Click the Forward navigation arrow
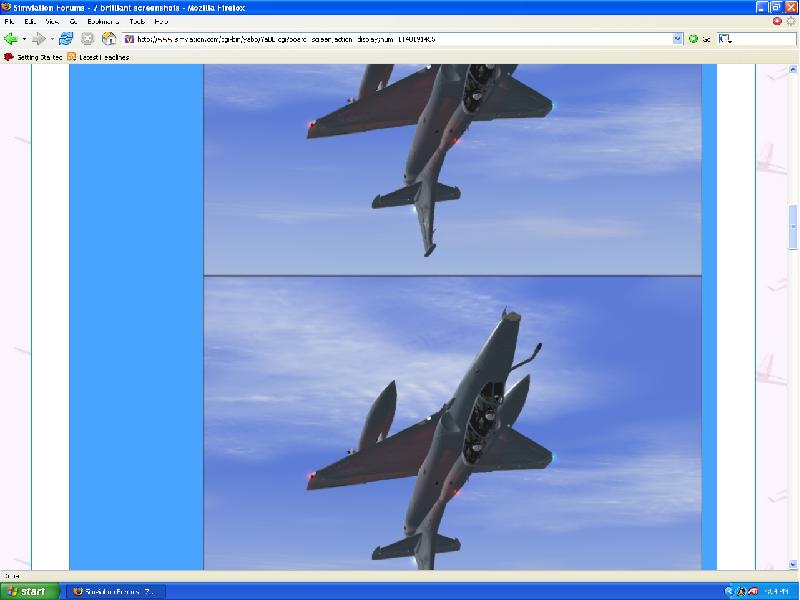This screenshot has width=800, height=600. [39, 39]
